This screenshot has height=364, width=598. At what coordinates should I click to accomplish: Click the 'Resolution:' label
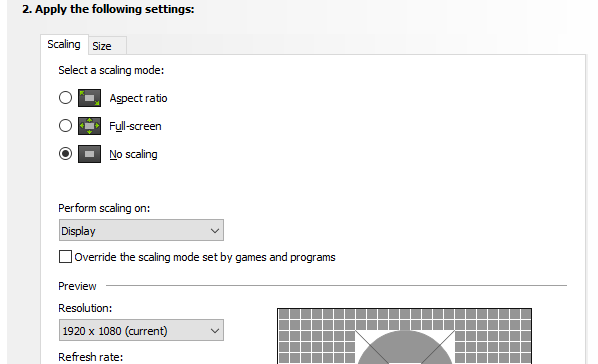pos(85,308)
